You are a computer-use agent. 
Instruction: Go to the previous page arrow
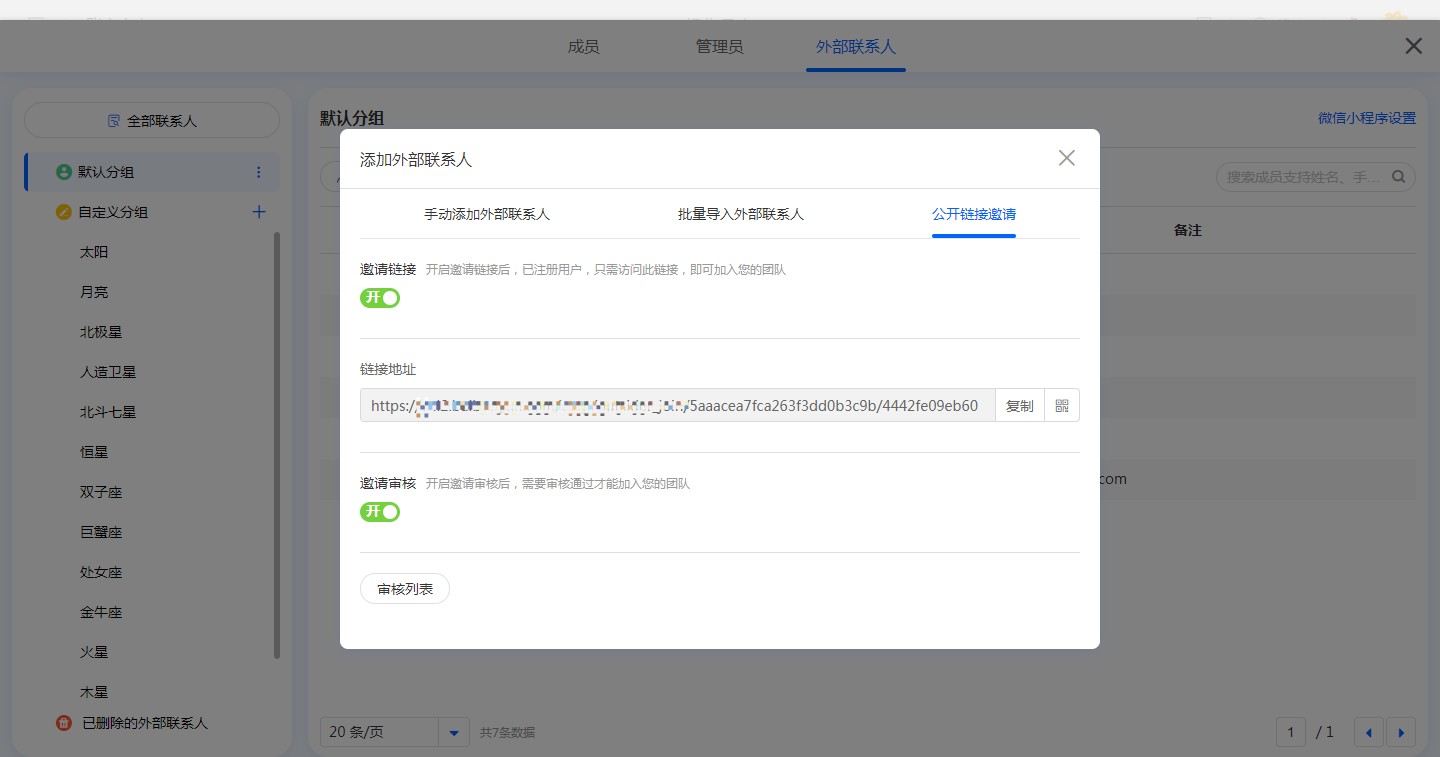tap(1369, 732)
